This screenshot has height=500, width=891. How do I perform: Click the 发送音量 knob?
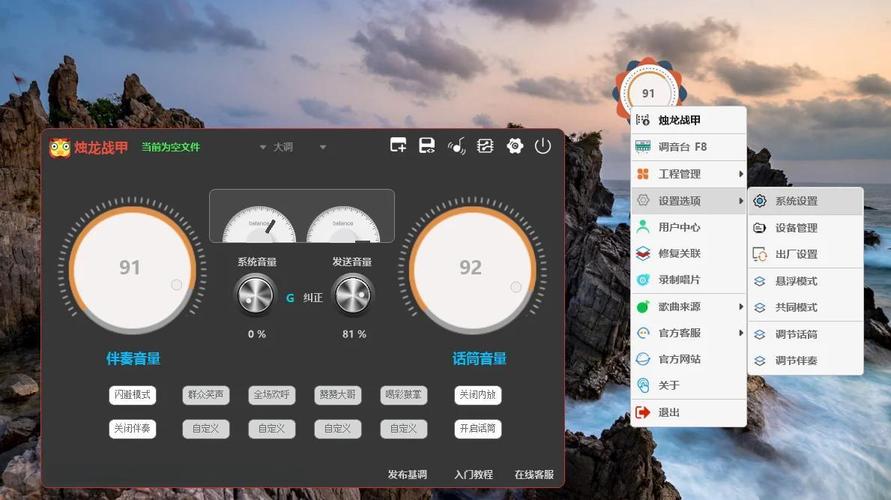pyautogui.click(x=353, y=295)
